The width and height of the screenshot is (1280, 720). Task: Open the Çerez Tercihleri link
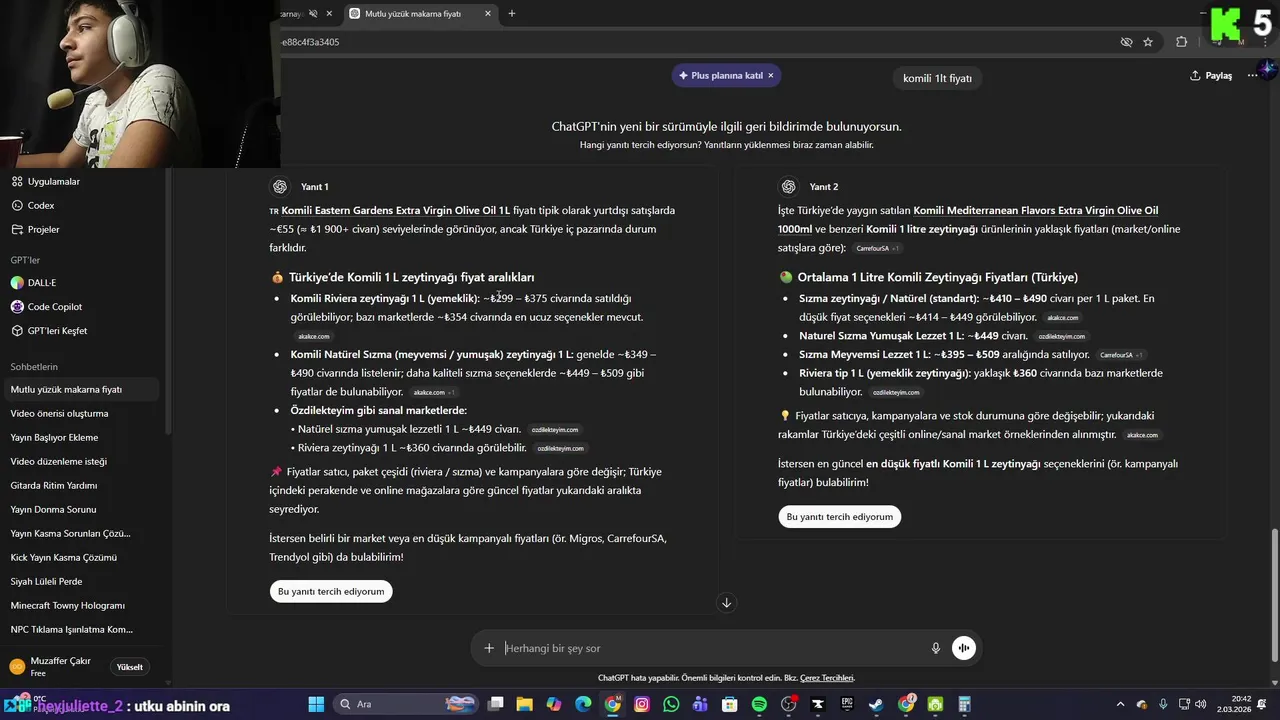[827, 678]
